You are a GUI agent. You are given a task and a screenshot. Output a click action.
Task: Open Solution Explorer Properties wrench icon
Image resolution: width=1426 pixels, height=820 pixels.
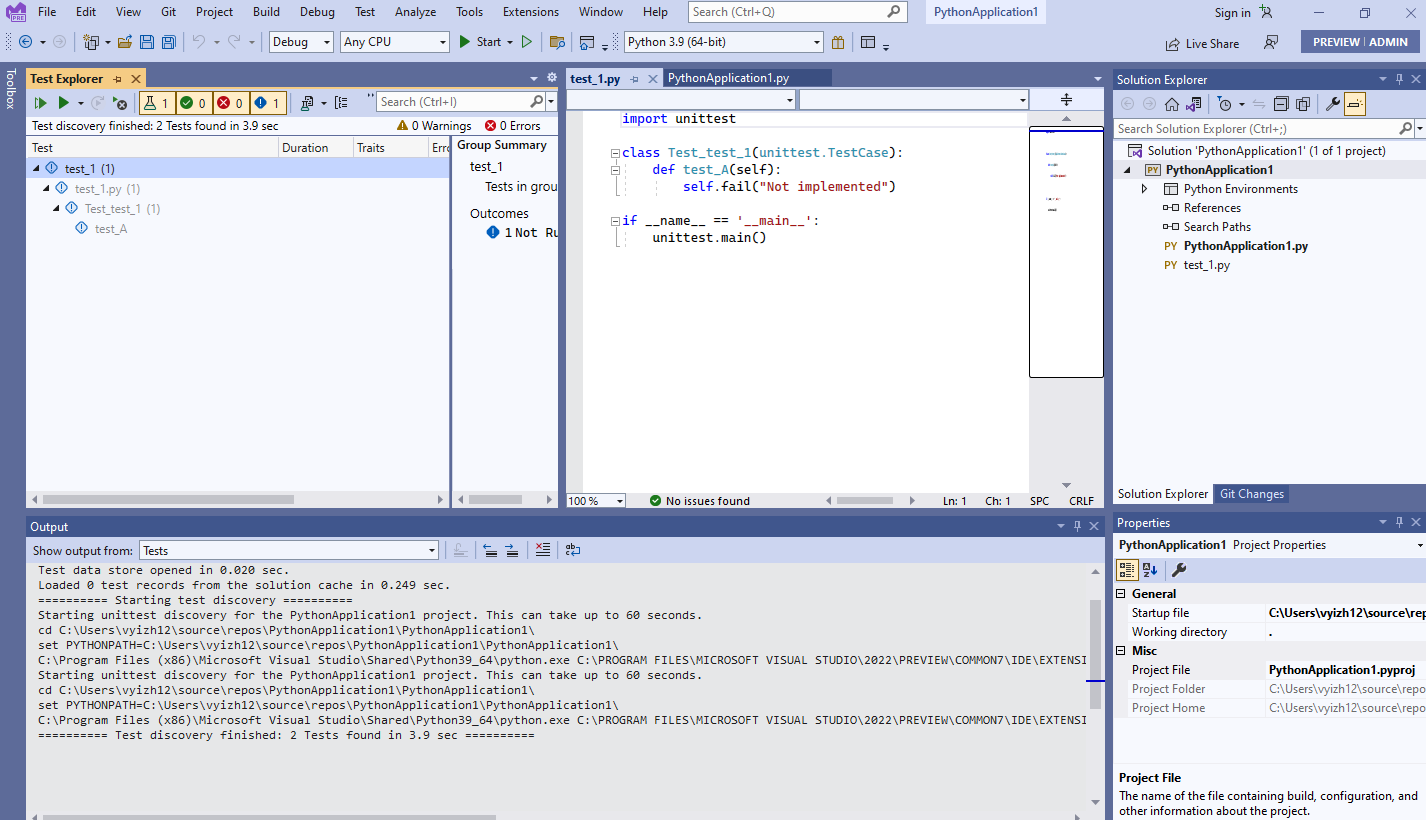pos(1333,104)
